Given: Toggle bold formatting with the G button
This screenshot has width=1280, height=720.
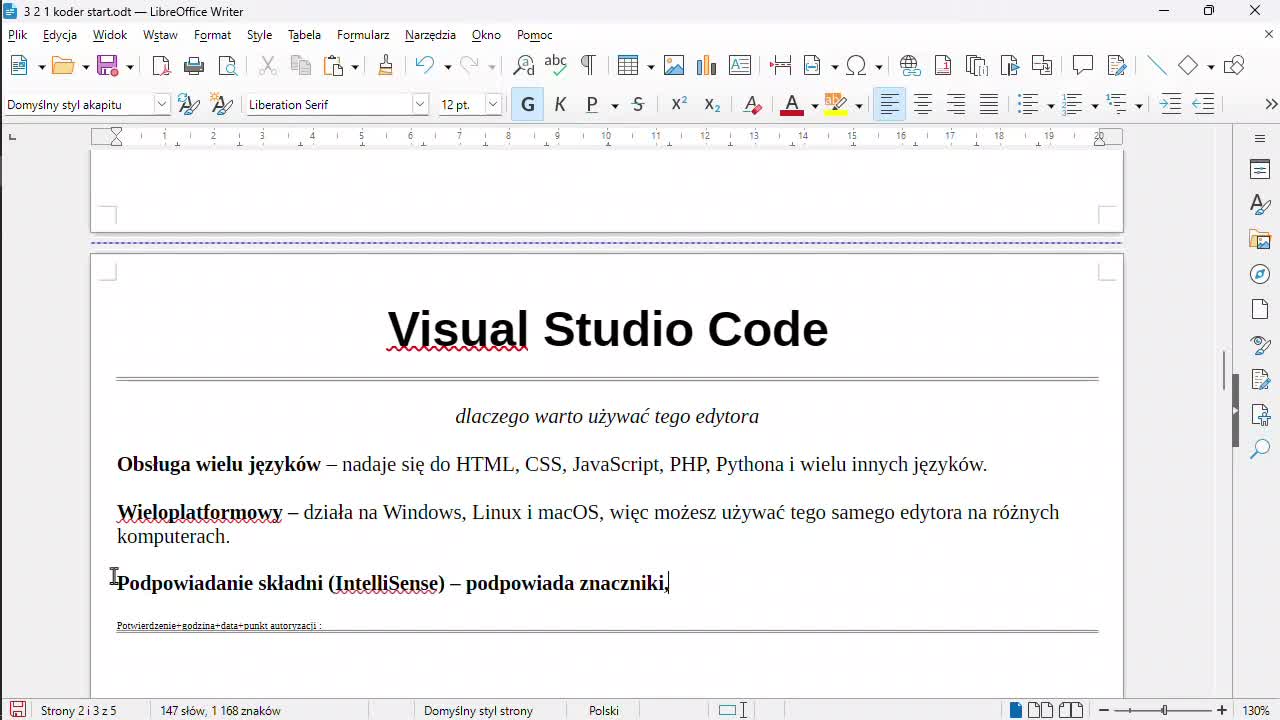Looking at the screenshot, I should [x=527, y=104].
